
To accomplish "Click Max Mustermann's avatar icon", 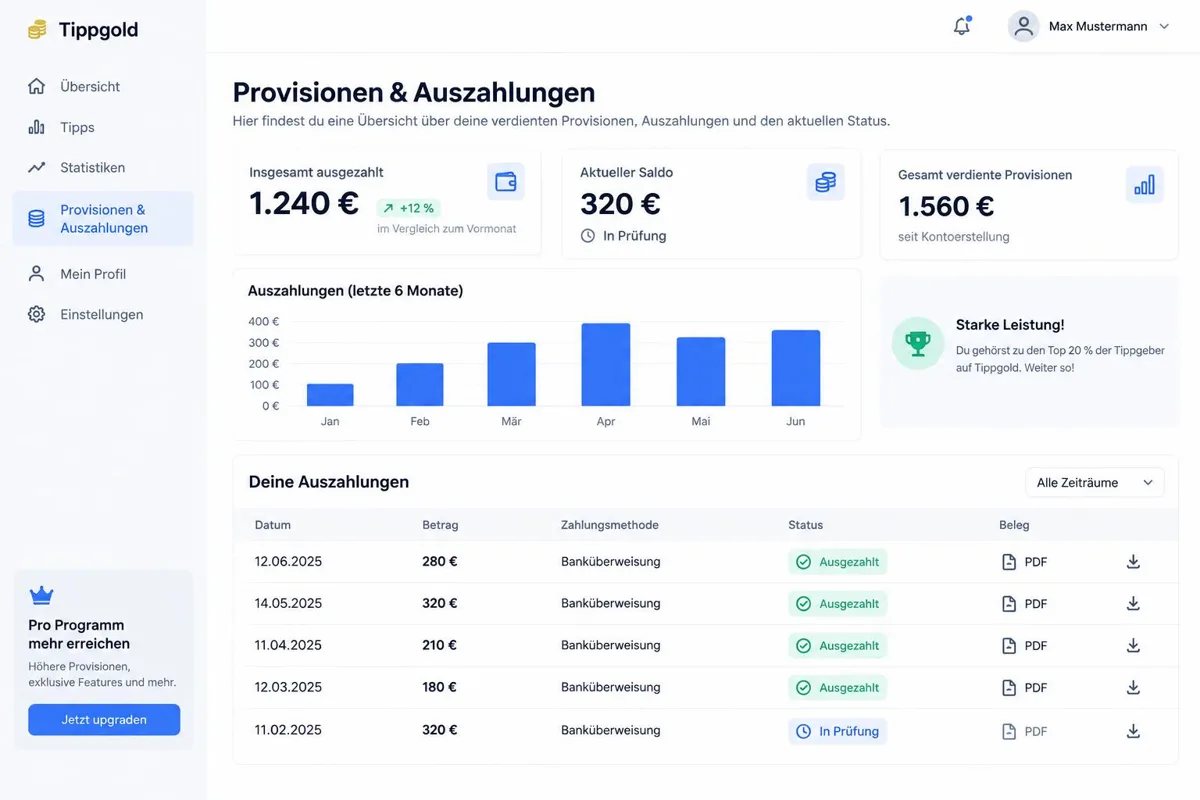I will tap(1023, 27).
